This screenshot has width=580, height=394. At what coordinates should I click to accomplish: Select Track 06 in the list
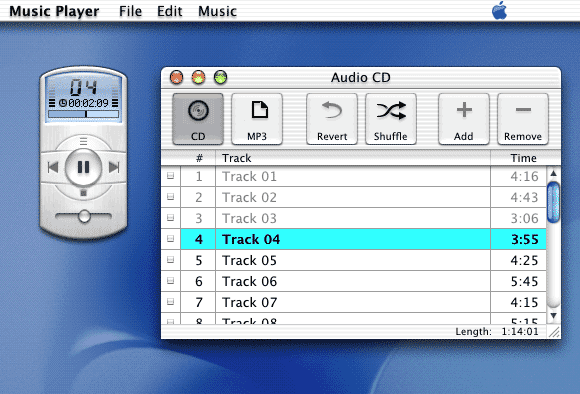click(353, 281)
